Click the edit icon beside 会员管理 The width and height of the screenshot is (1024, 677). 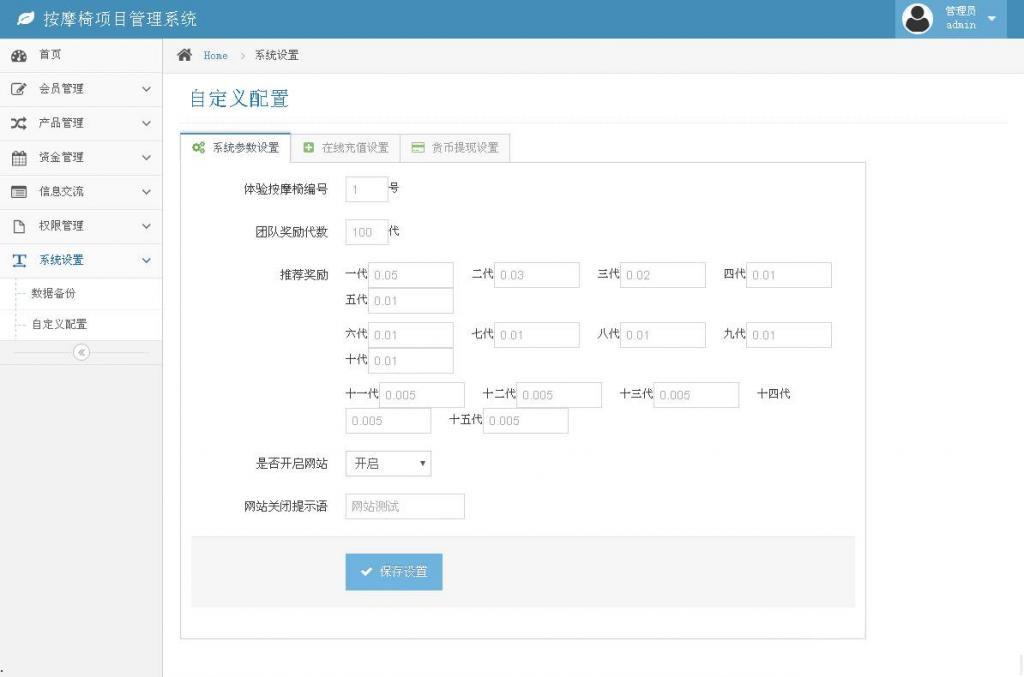click(x=19, y=89)
